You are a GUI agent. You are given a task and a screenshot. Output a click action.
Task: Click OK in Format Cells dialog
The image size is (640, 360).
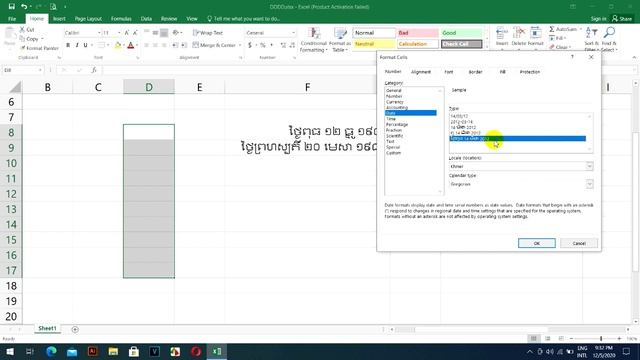537,243
